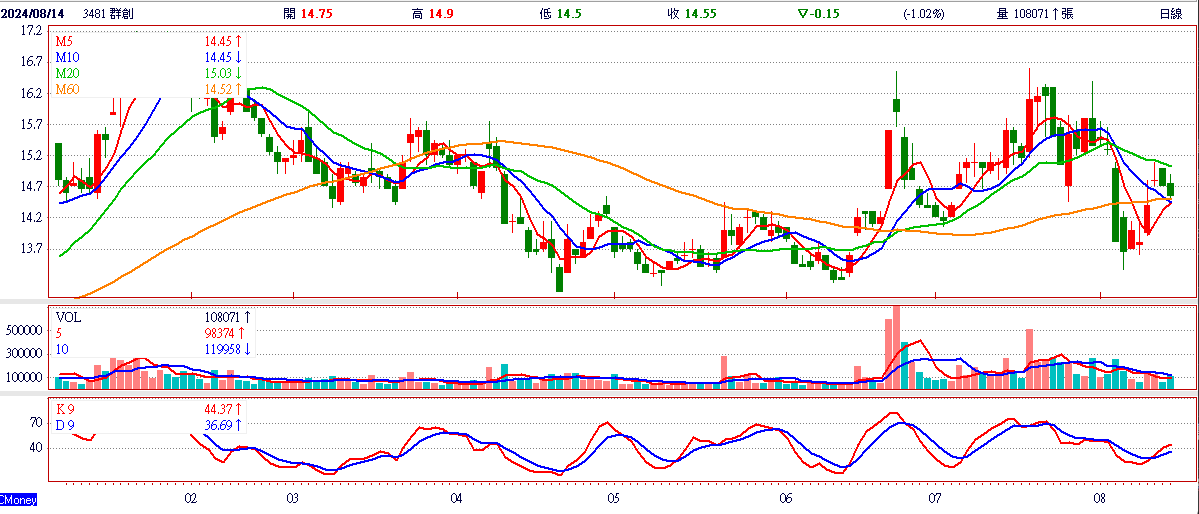Screen dimensions: 1199x514
Task: Click the 08 month marker on the timeline
Action: coord(1100,499)
